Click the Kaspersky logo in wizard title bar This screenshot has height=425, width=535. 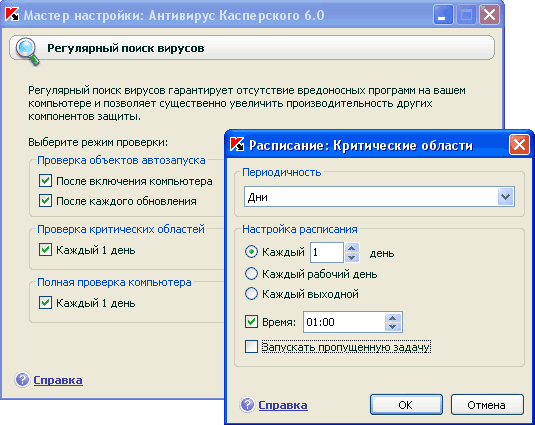12,15
